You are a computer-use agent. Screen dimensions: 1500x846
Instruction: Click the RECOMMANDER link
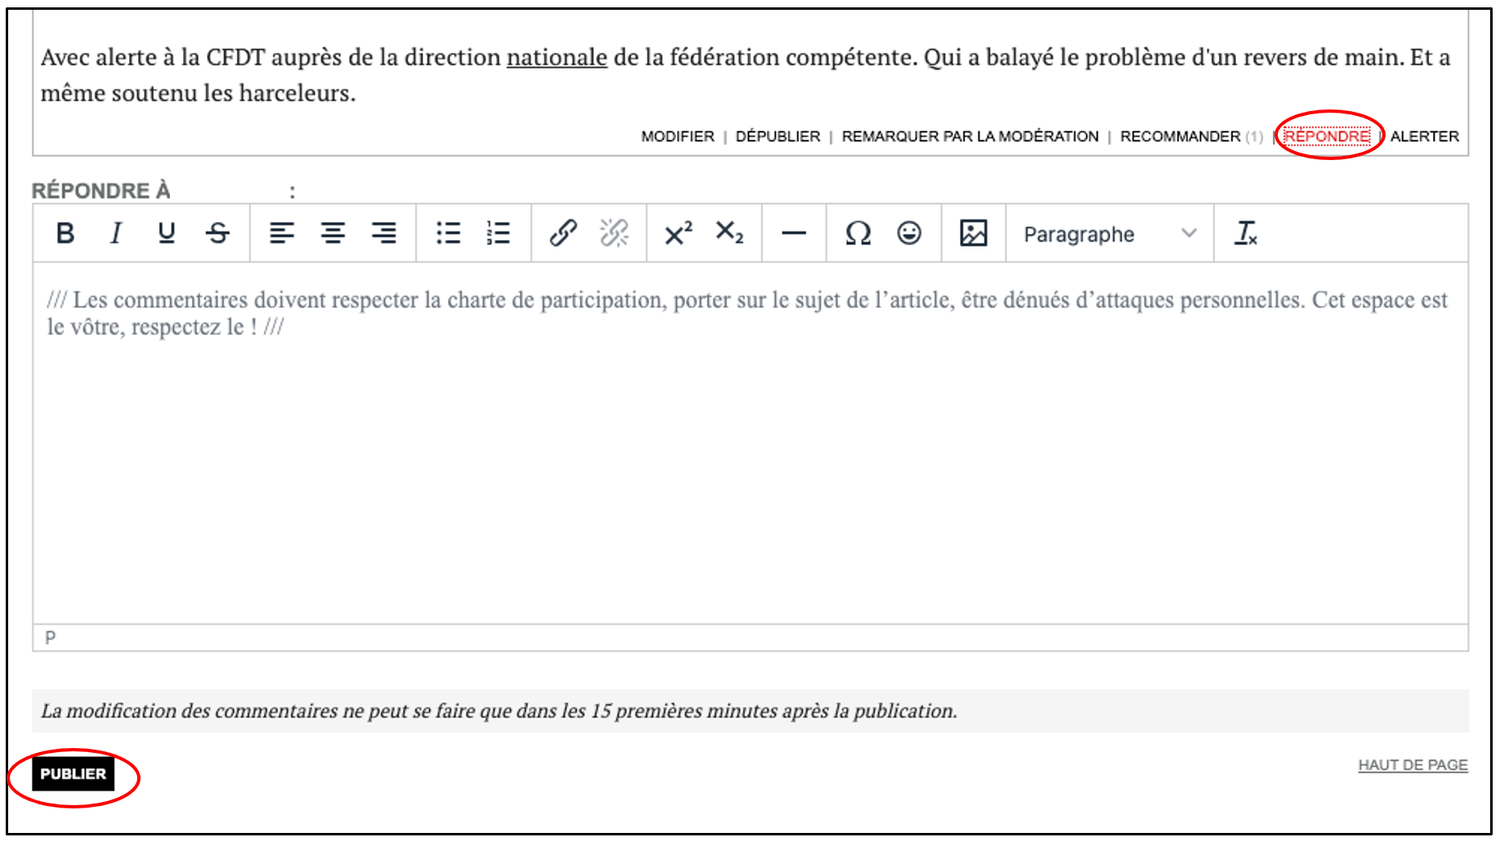tap(1180, 136)
